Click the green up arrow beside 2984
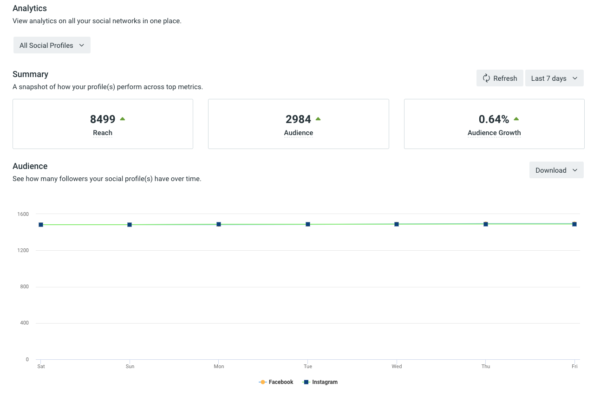The image size is (600, 396). [x=318, y=119]
